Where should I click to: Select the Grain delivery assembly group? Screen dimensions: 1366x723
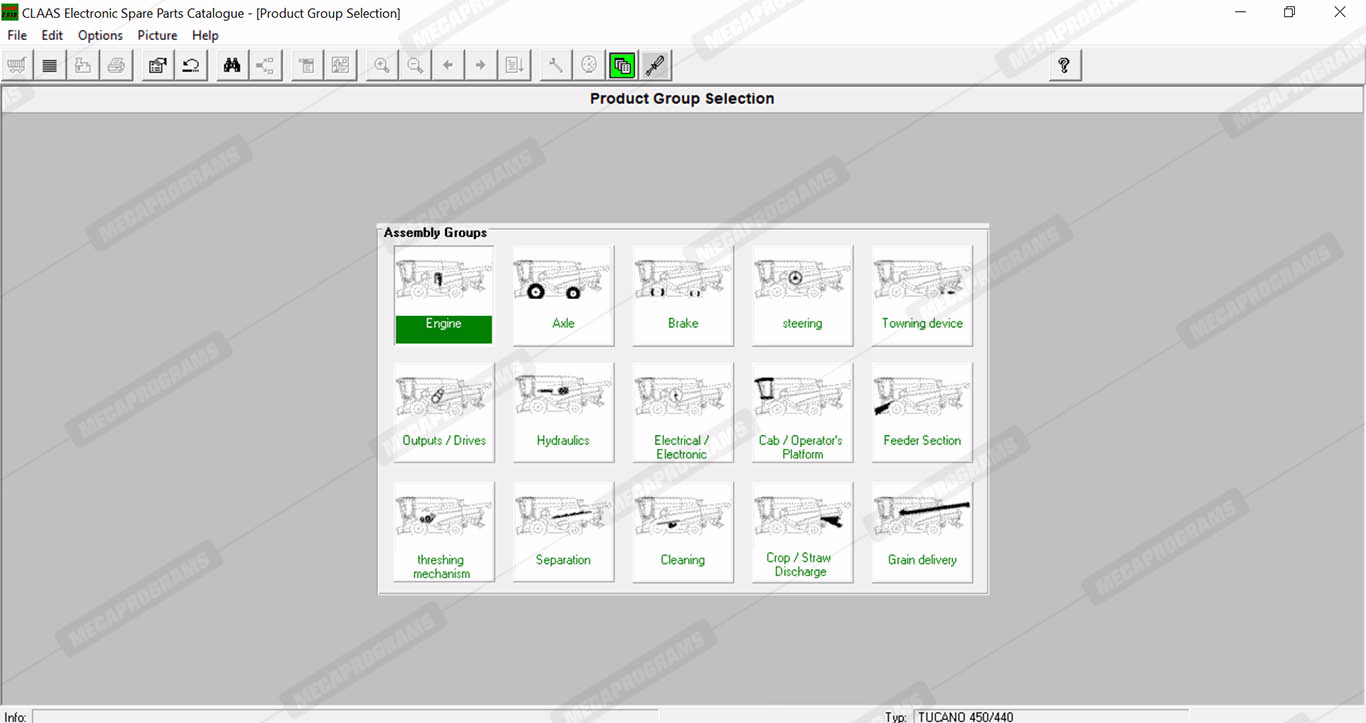(x=922, y=532)
